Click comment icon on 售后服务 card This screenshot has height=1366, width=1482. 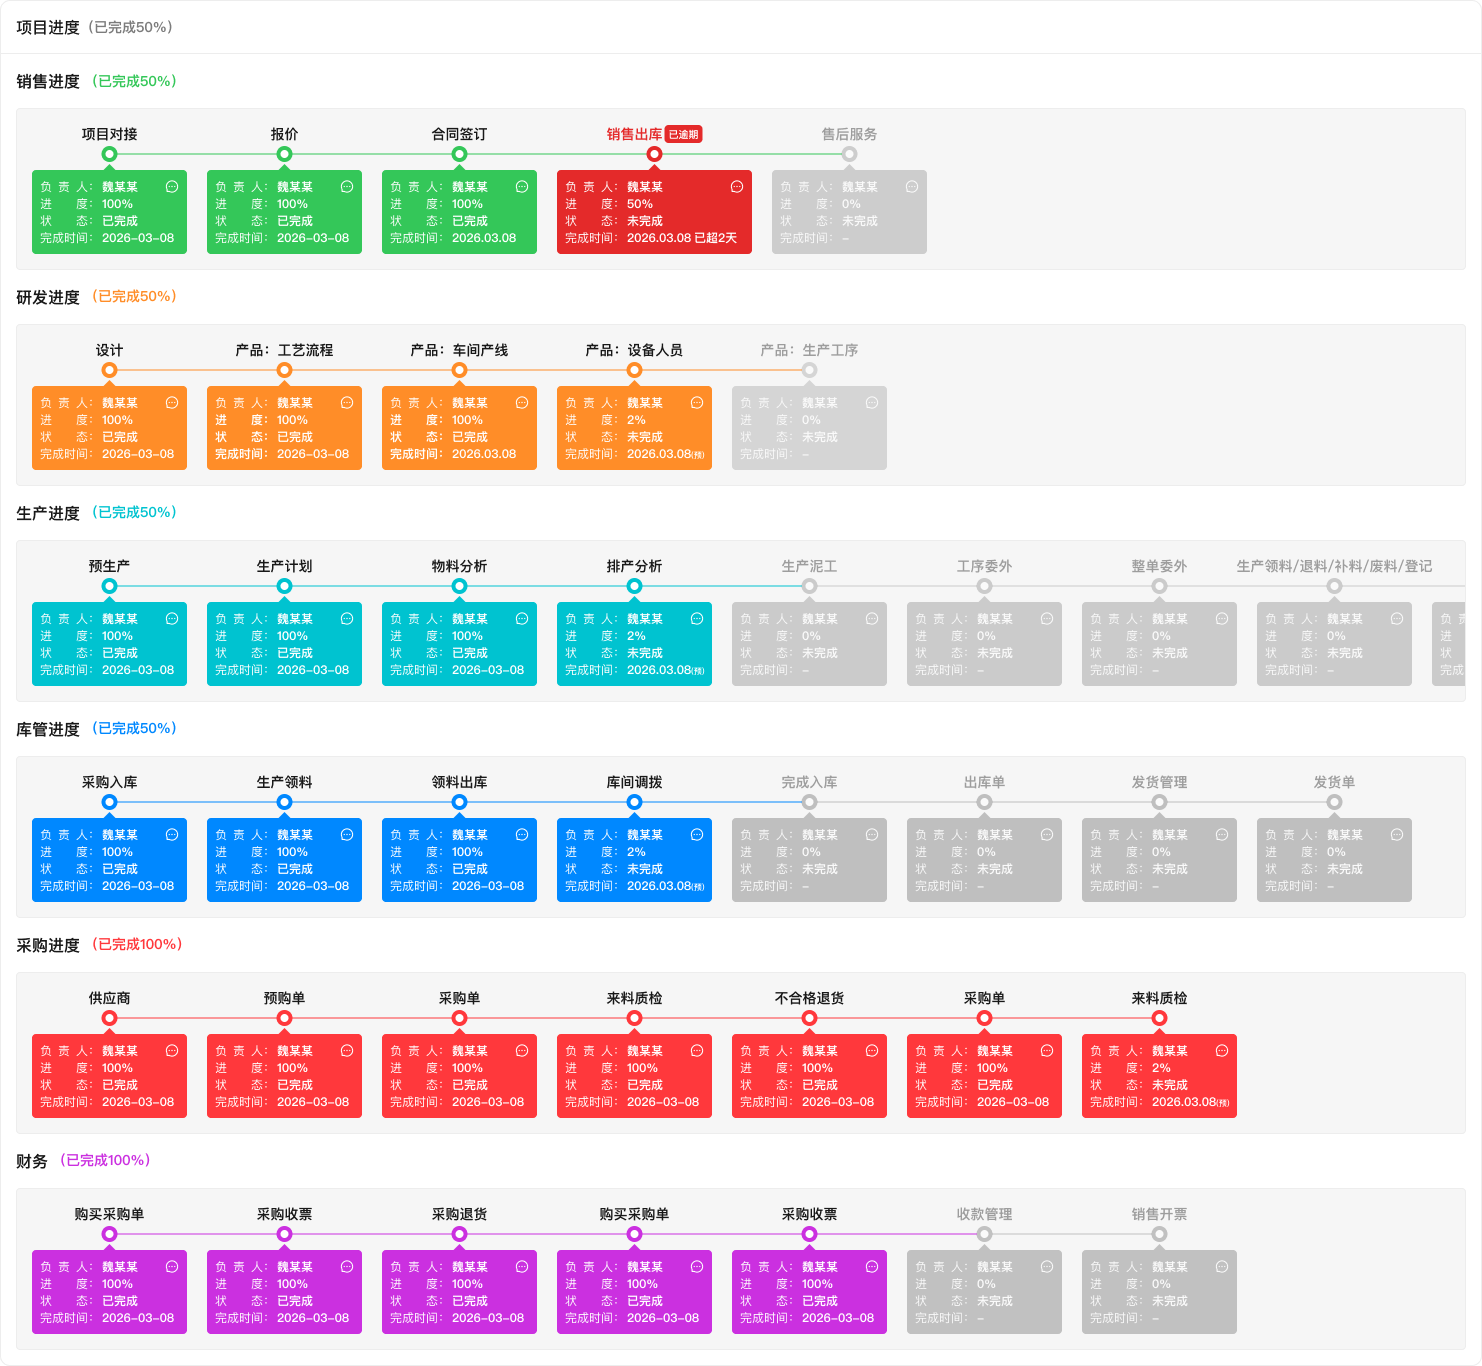(912, 187)
